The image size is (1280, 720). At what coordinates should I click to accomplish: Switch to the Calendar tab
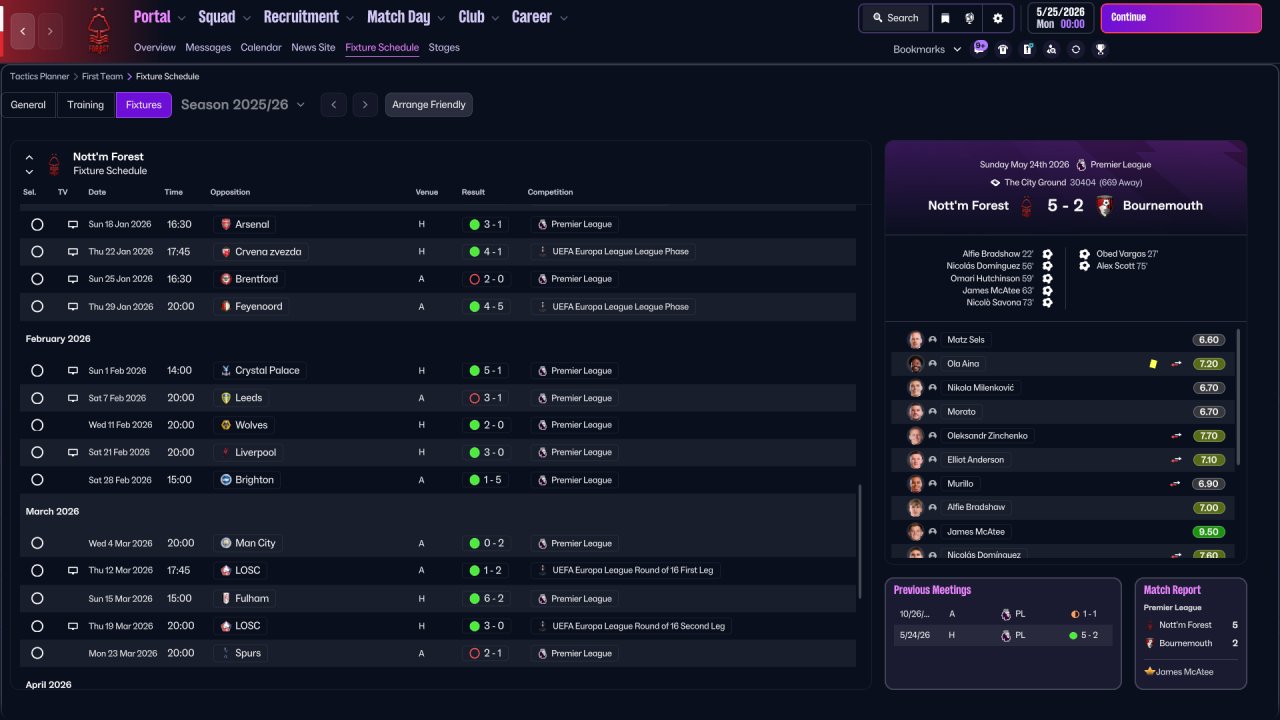click(261, 48)
